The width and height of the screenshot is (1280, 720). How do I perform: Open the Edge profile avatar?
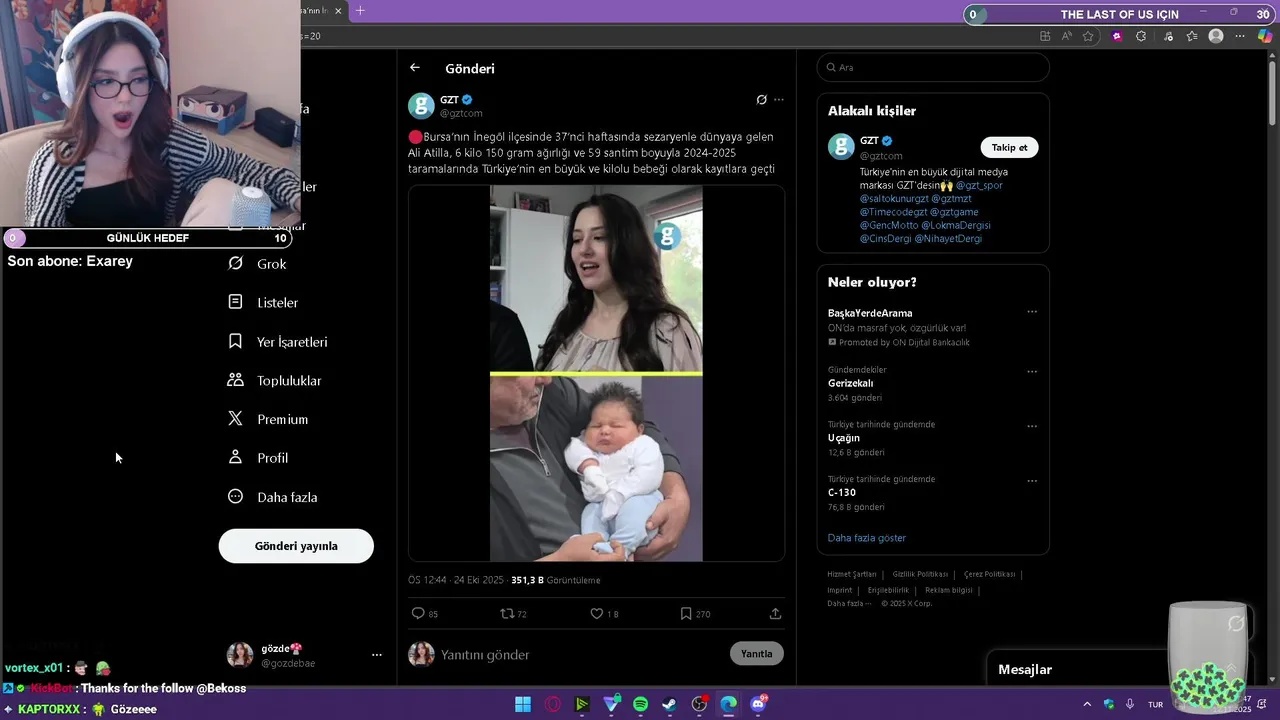tap(1216, 36)
